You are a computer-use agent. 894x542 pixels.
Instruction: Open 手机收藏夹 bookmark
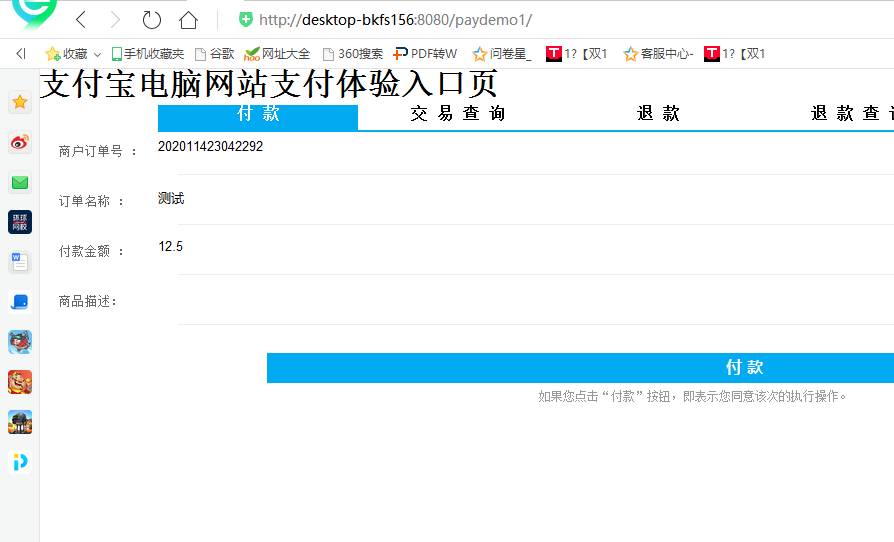148,54
